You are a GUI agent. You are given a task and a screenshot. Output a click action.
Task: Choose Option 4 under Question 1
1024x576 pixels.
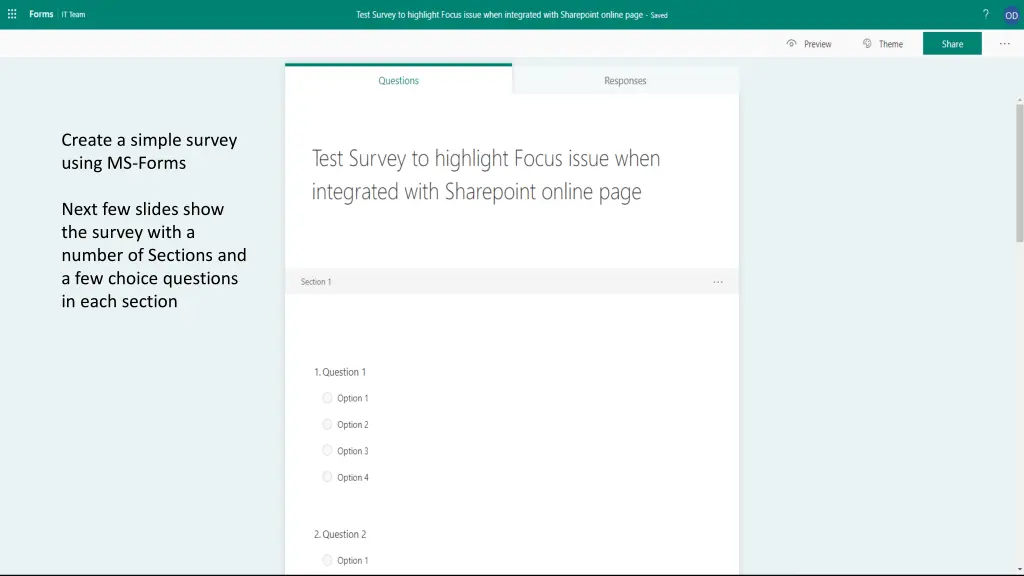pyautogui.click(x=327, y=477)
